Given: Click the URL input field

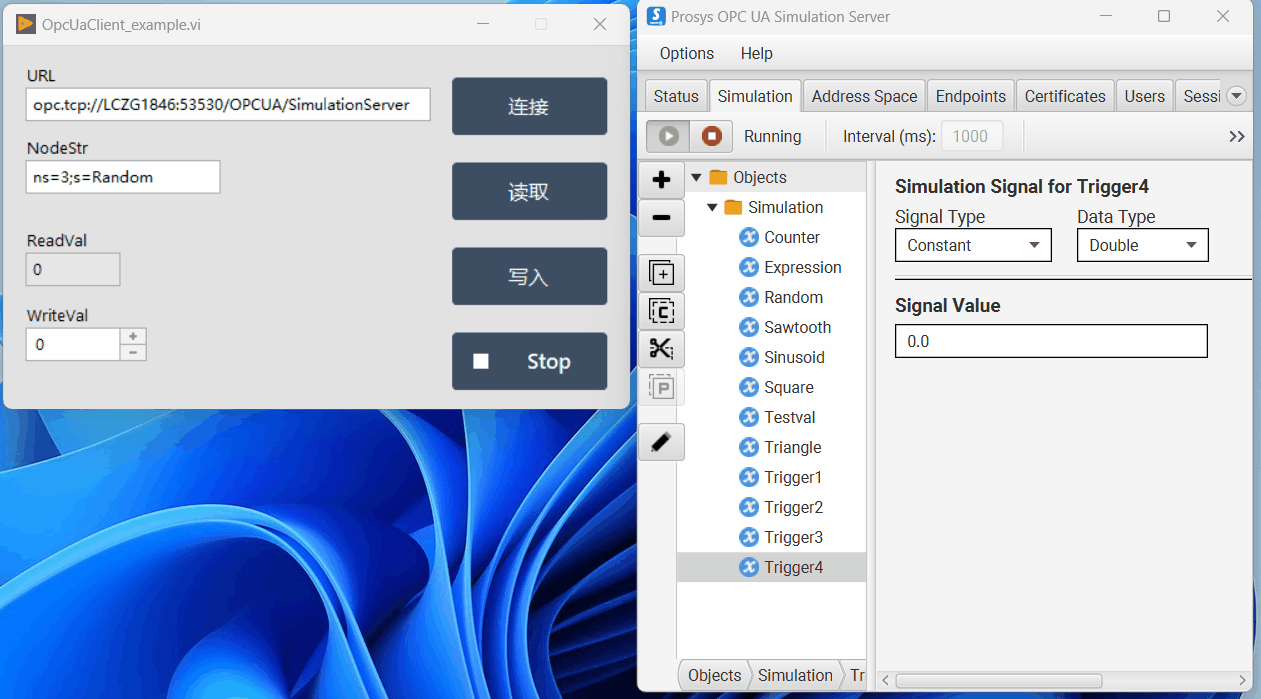Looking at the screenshot, I should point(228,104).
